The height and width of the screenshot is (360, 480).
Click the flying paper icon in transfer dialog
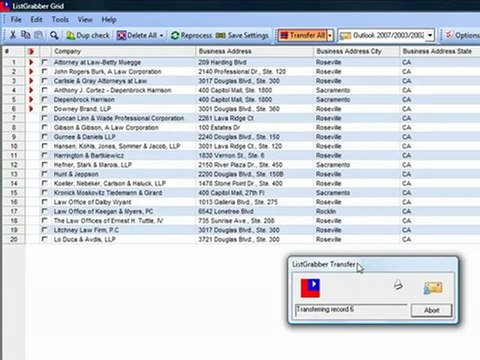coord(398,285)
